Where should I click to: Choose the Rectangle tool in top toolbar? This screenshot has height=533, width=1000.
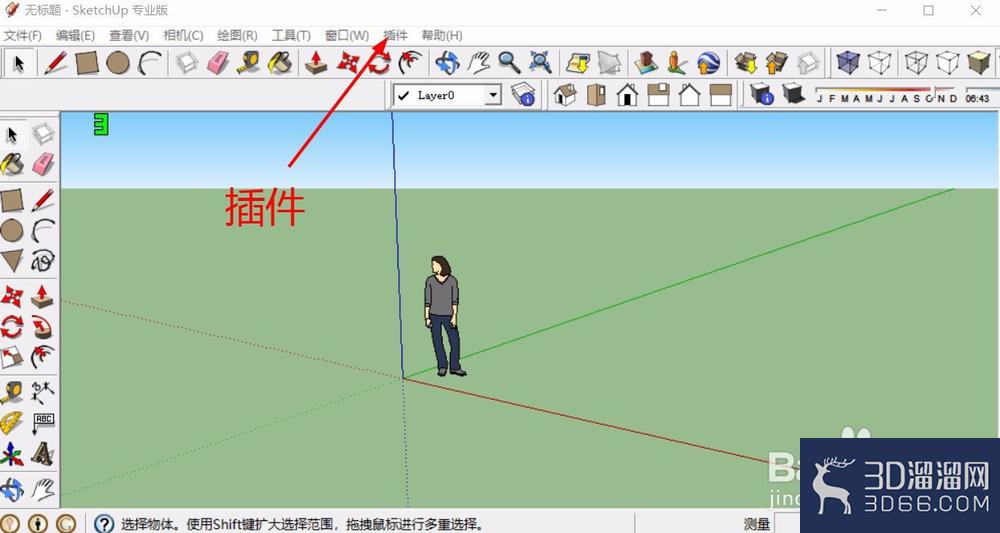click(x=87, y=62)
